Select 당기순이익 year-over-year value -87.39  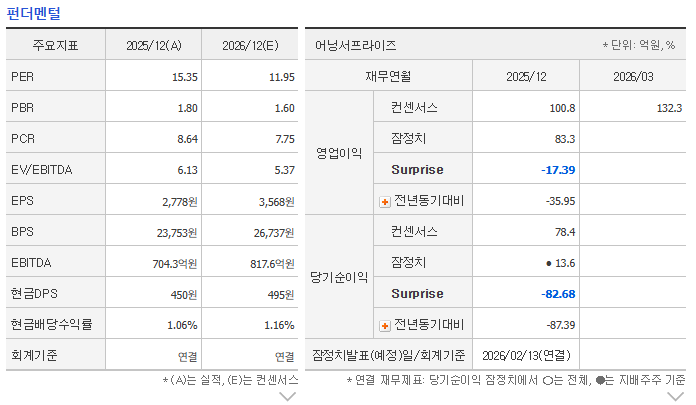click(x=561, y=325)
